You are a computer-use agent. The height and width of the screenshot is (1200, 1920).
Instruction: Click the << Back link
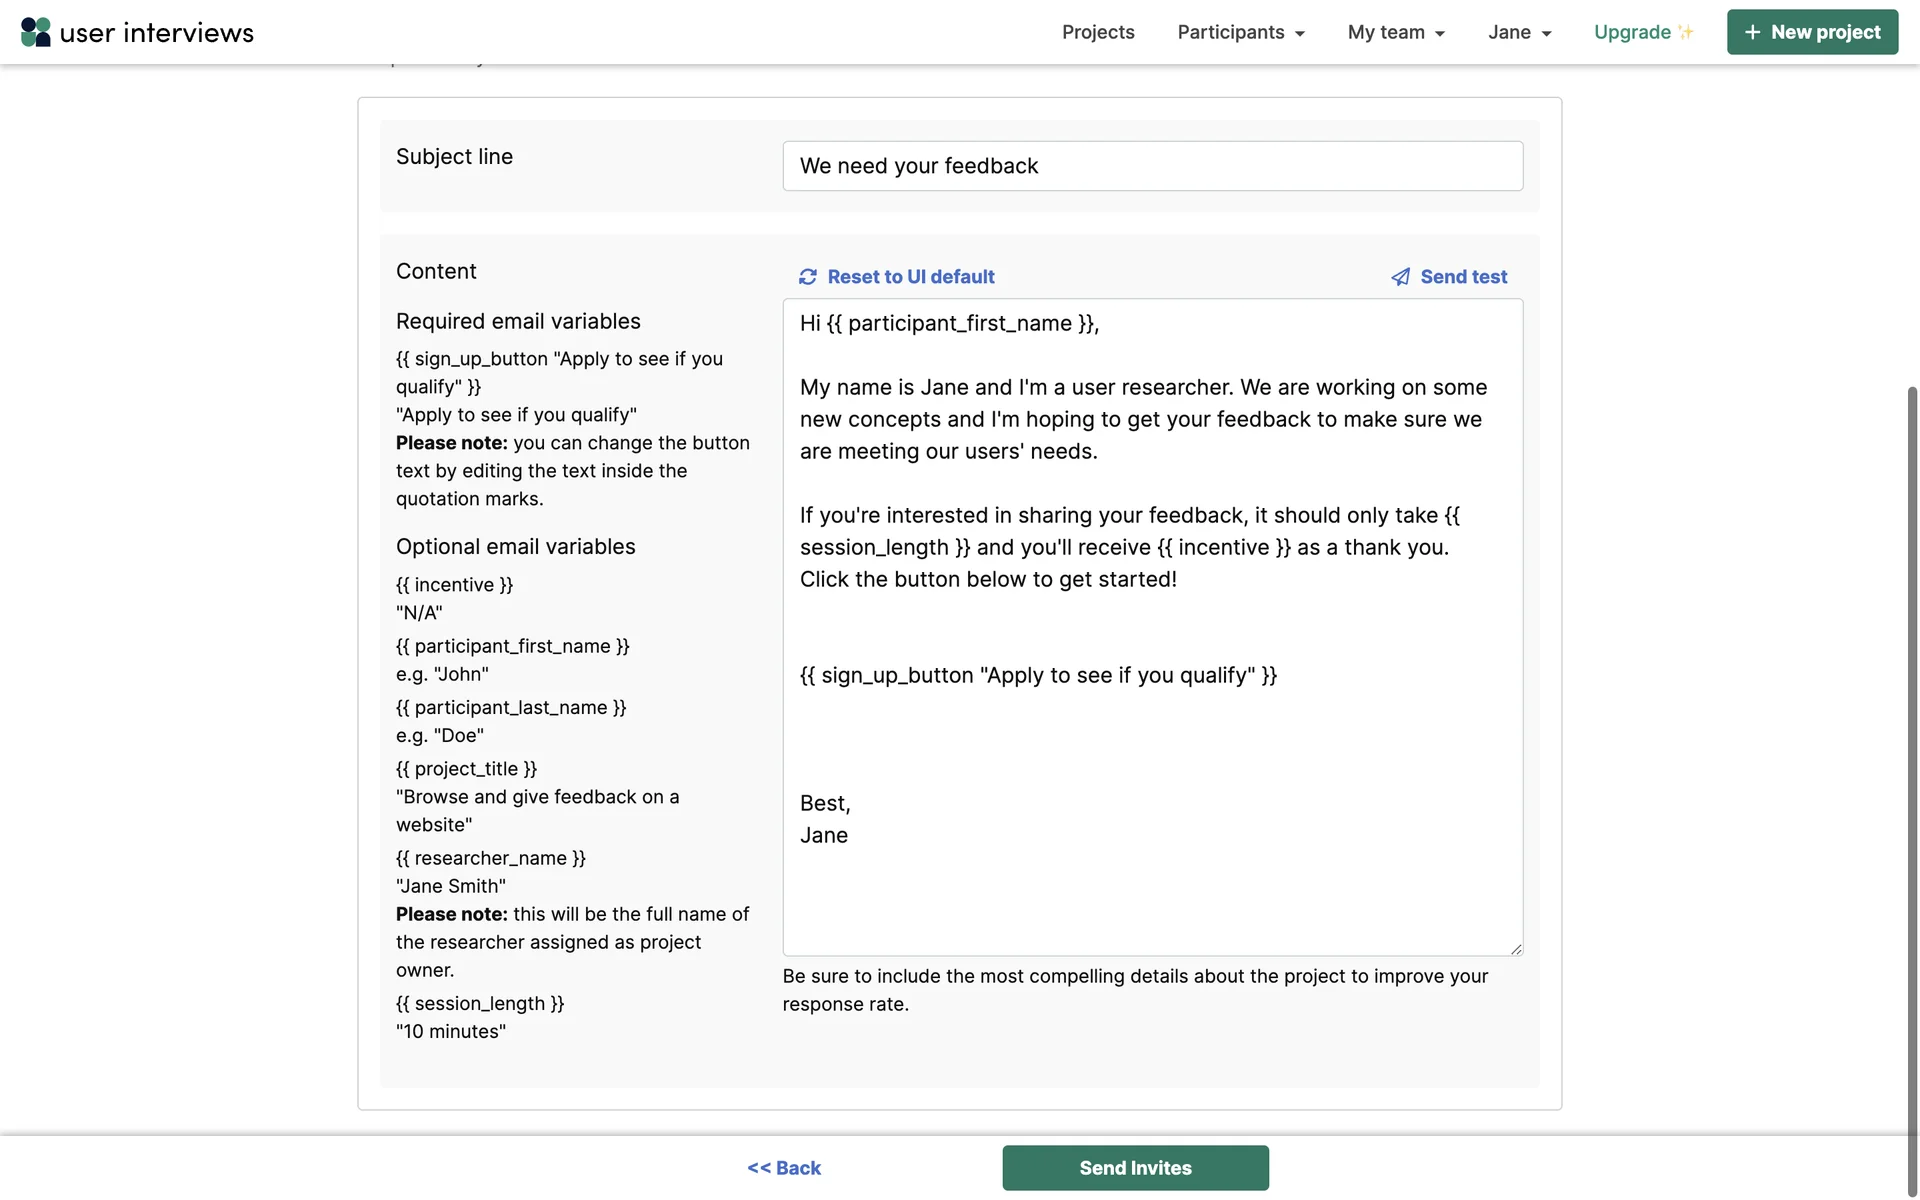784,1168
